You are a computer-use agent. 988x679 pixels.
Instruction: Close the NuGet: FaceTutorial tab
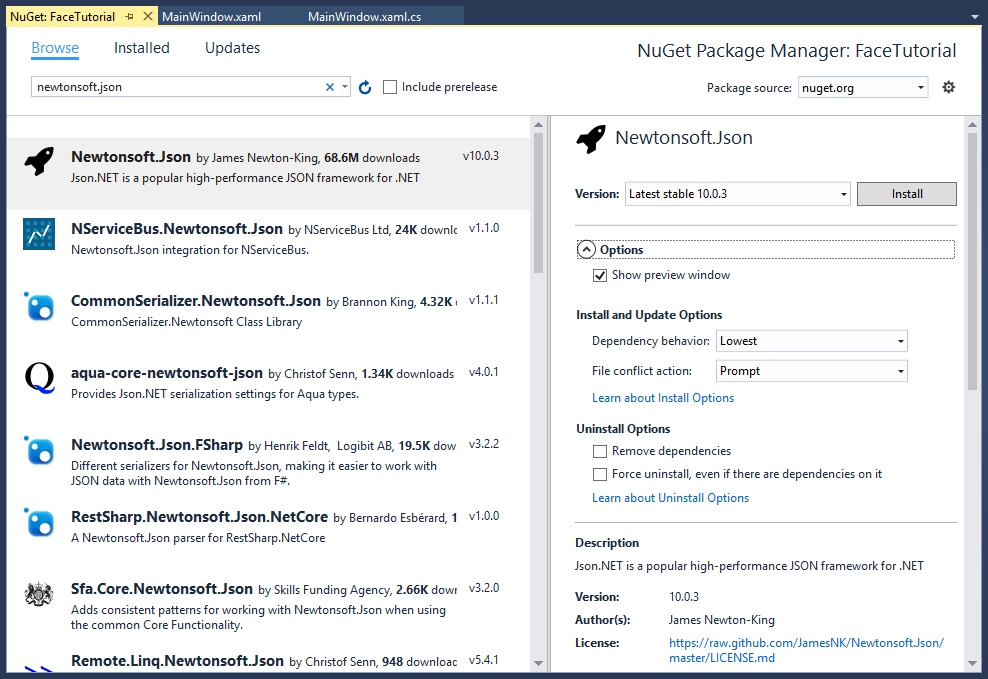147,16
